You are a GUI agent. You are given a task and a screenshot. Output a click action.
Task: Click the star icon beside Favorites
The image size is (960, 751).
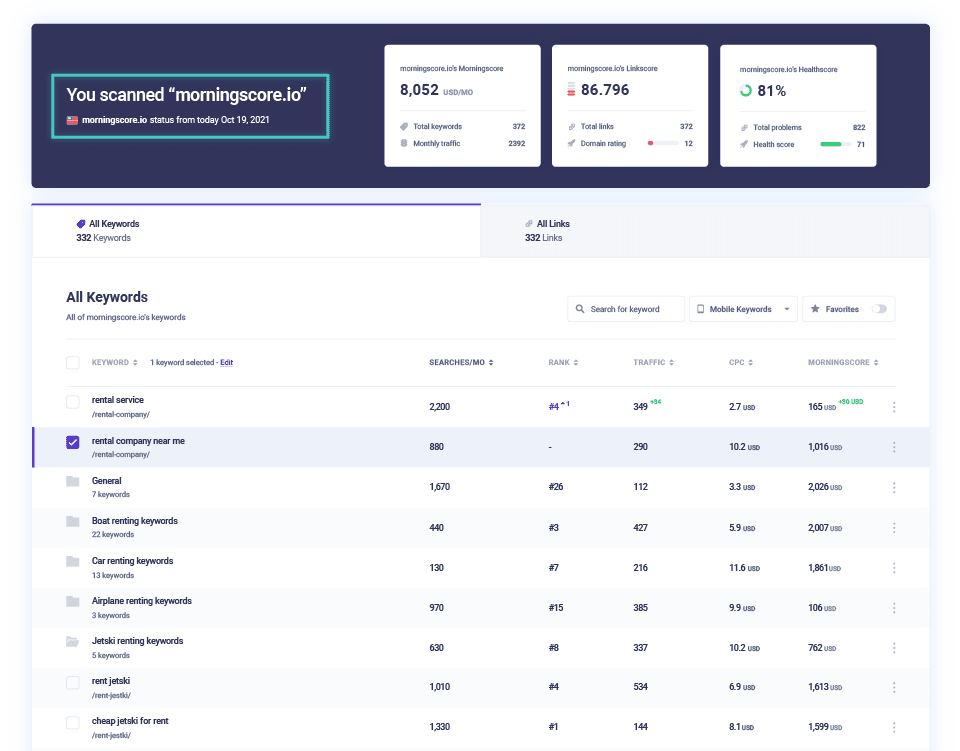click(815, 309)
